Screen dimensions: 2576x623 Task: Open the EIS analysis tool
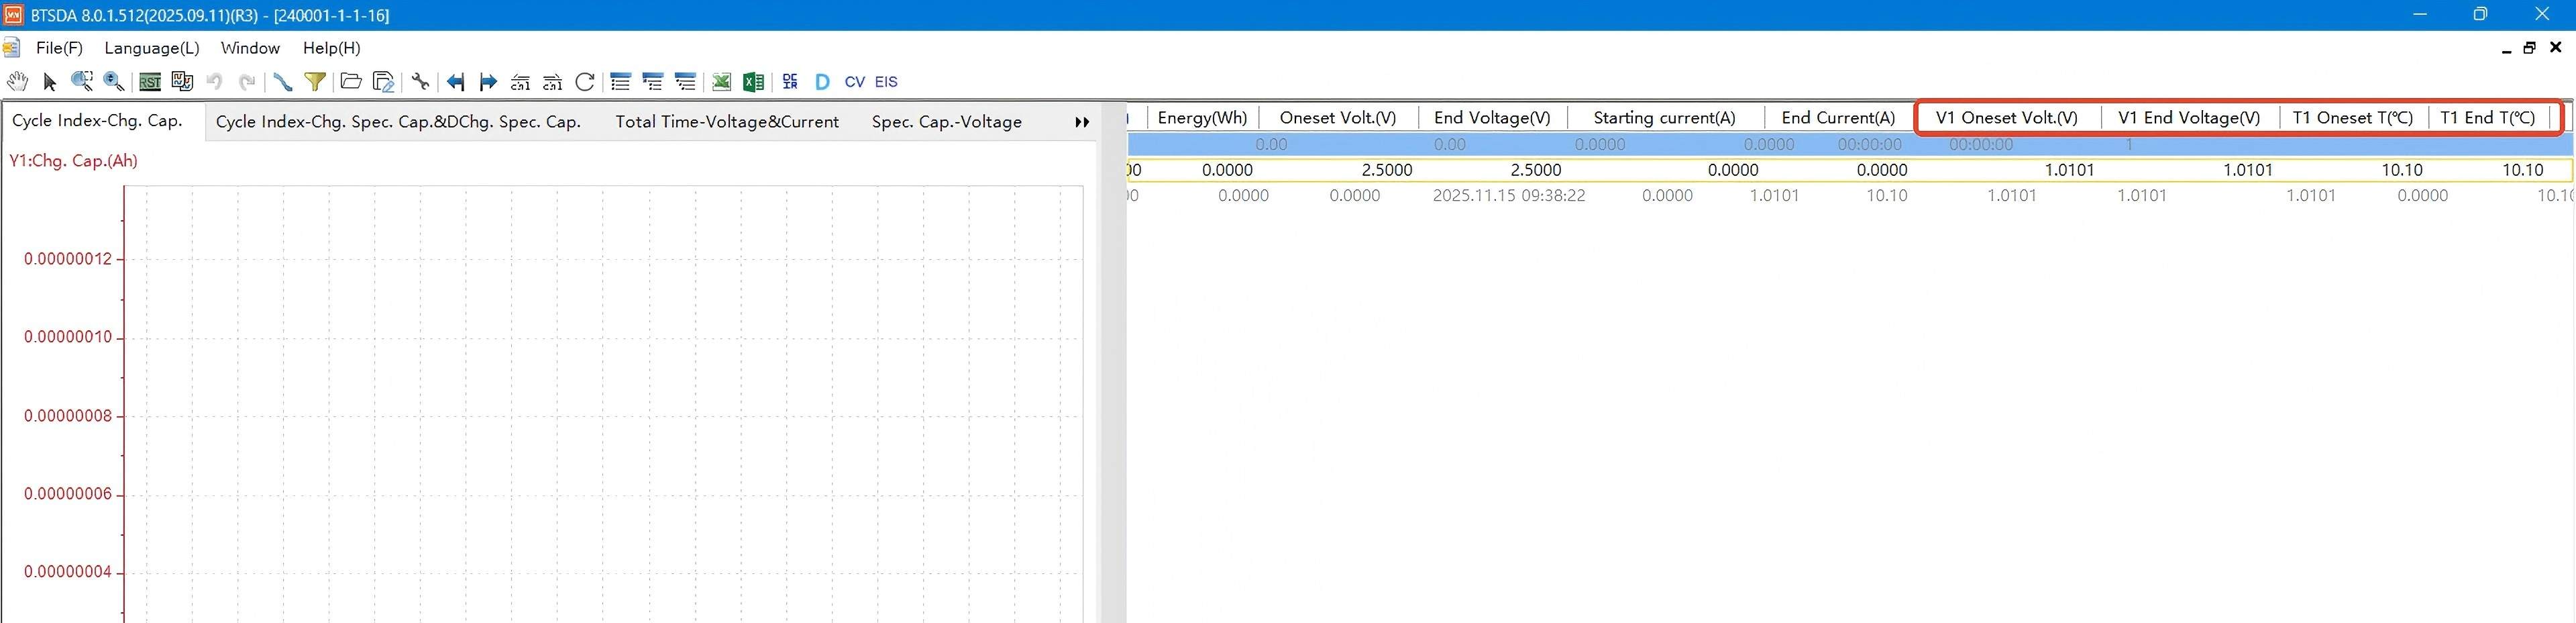[x=886, y=82]
